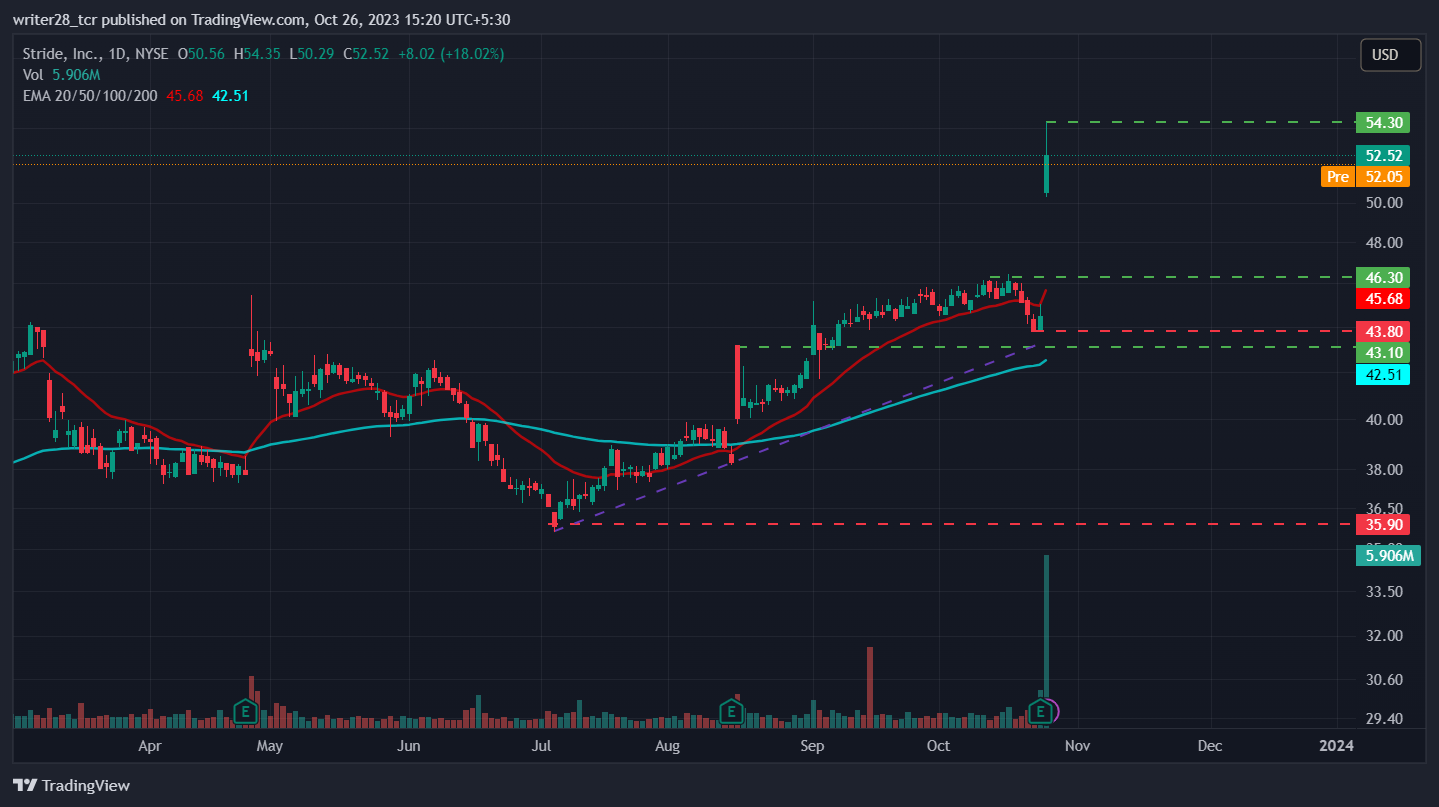Click the orange Pre 52.05 pre-market label

point(1365,176)
